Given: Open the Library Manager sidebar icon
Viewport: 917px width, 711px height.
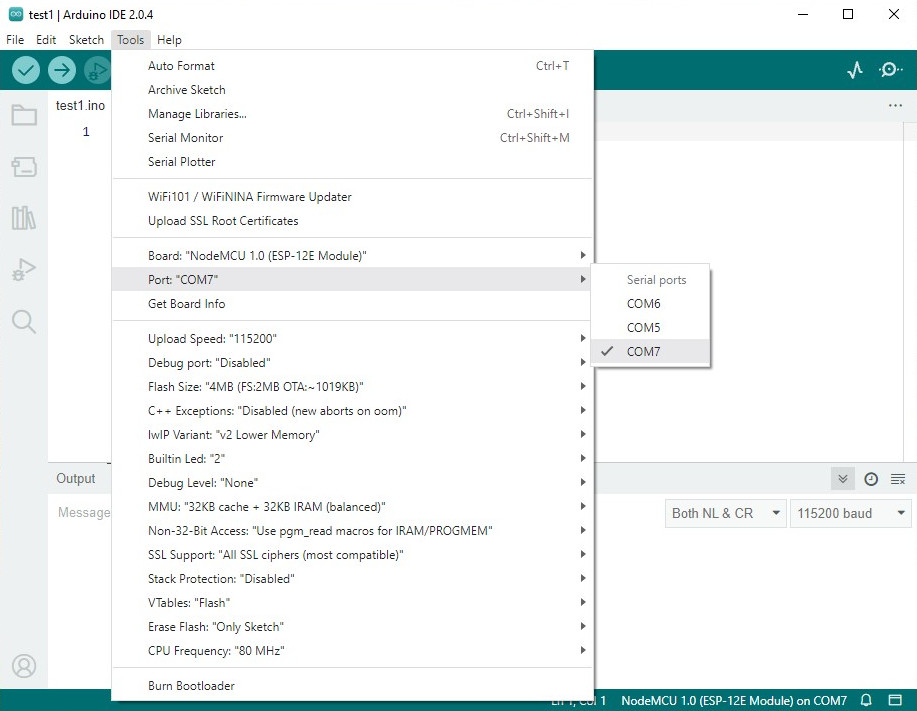Looking at the screenshot, I should click(x=24, y=218).
